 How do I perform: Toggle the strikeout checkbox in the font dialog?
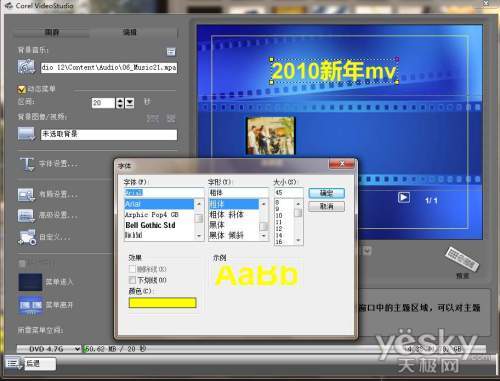click(x=132, y=269)
